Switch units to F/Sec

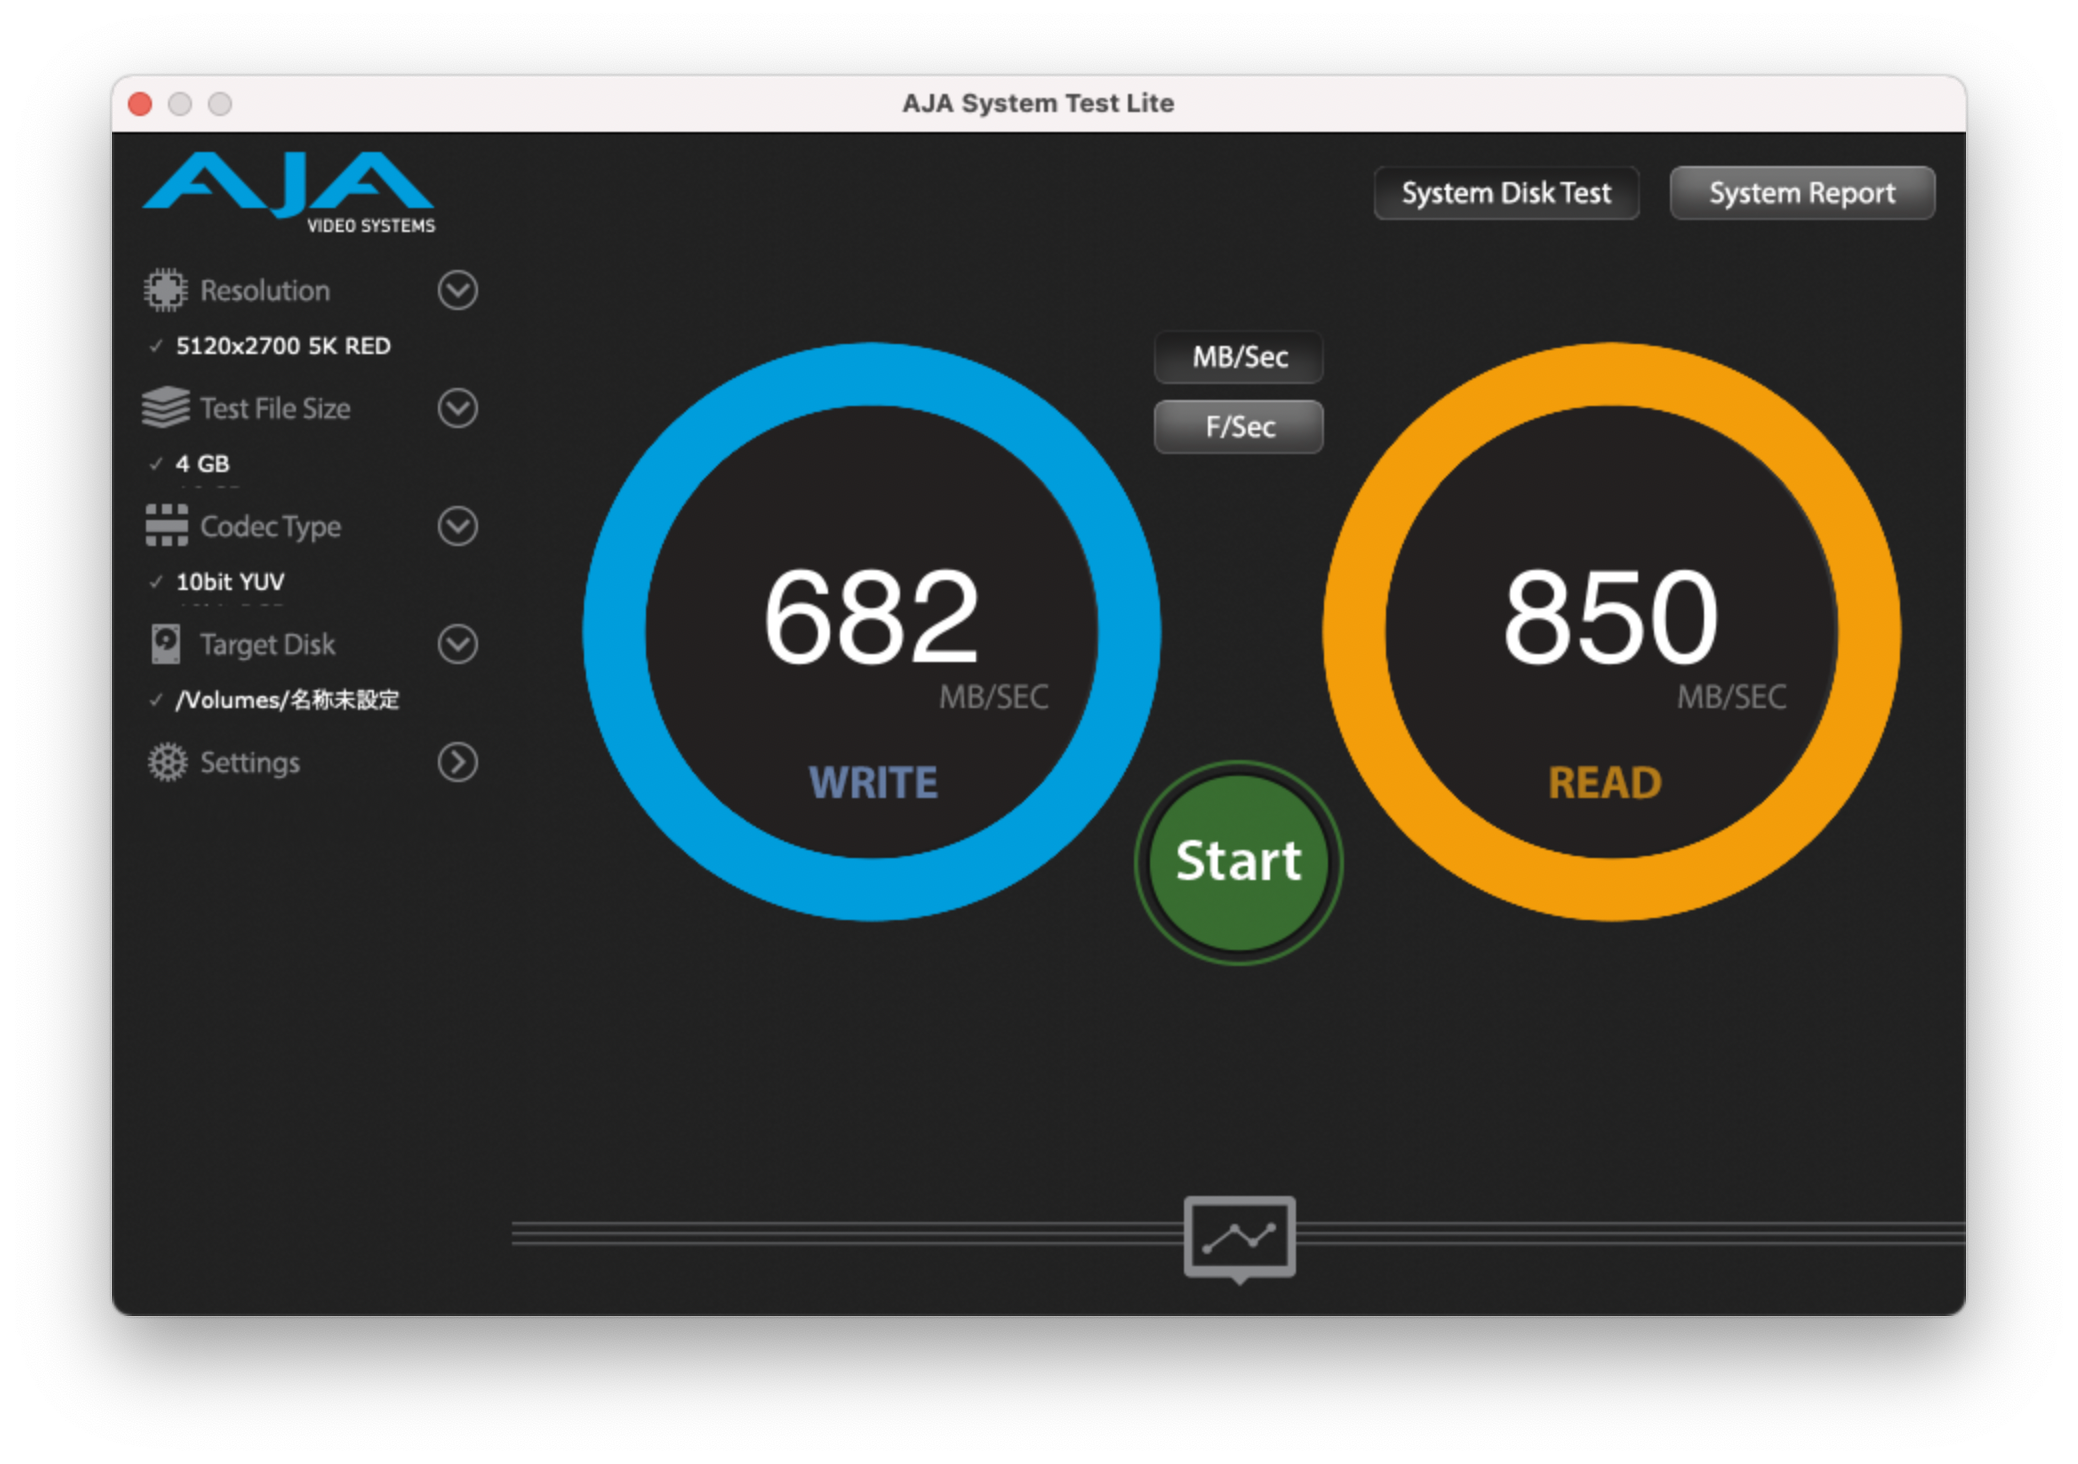[1239, 427]
